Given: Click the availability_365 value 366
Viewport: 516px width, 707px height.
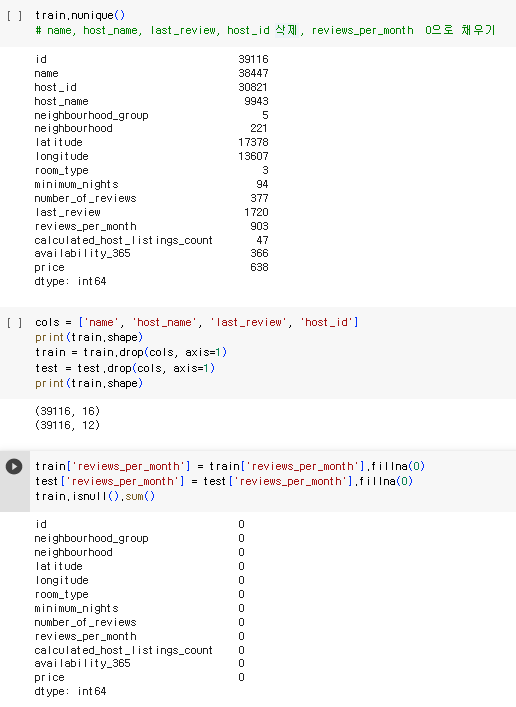Looking at the screenshot, I should pyautogui.click(x=259, y=253).
